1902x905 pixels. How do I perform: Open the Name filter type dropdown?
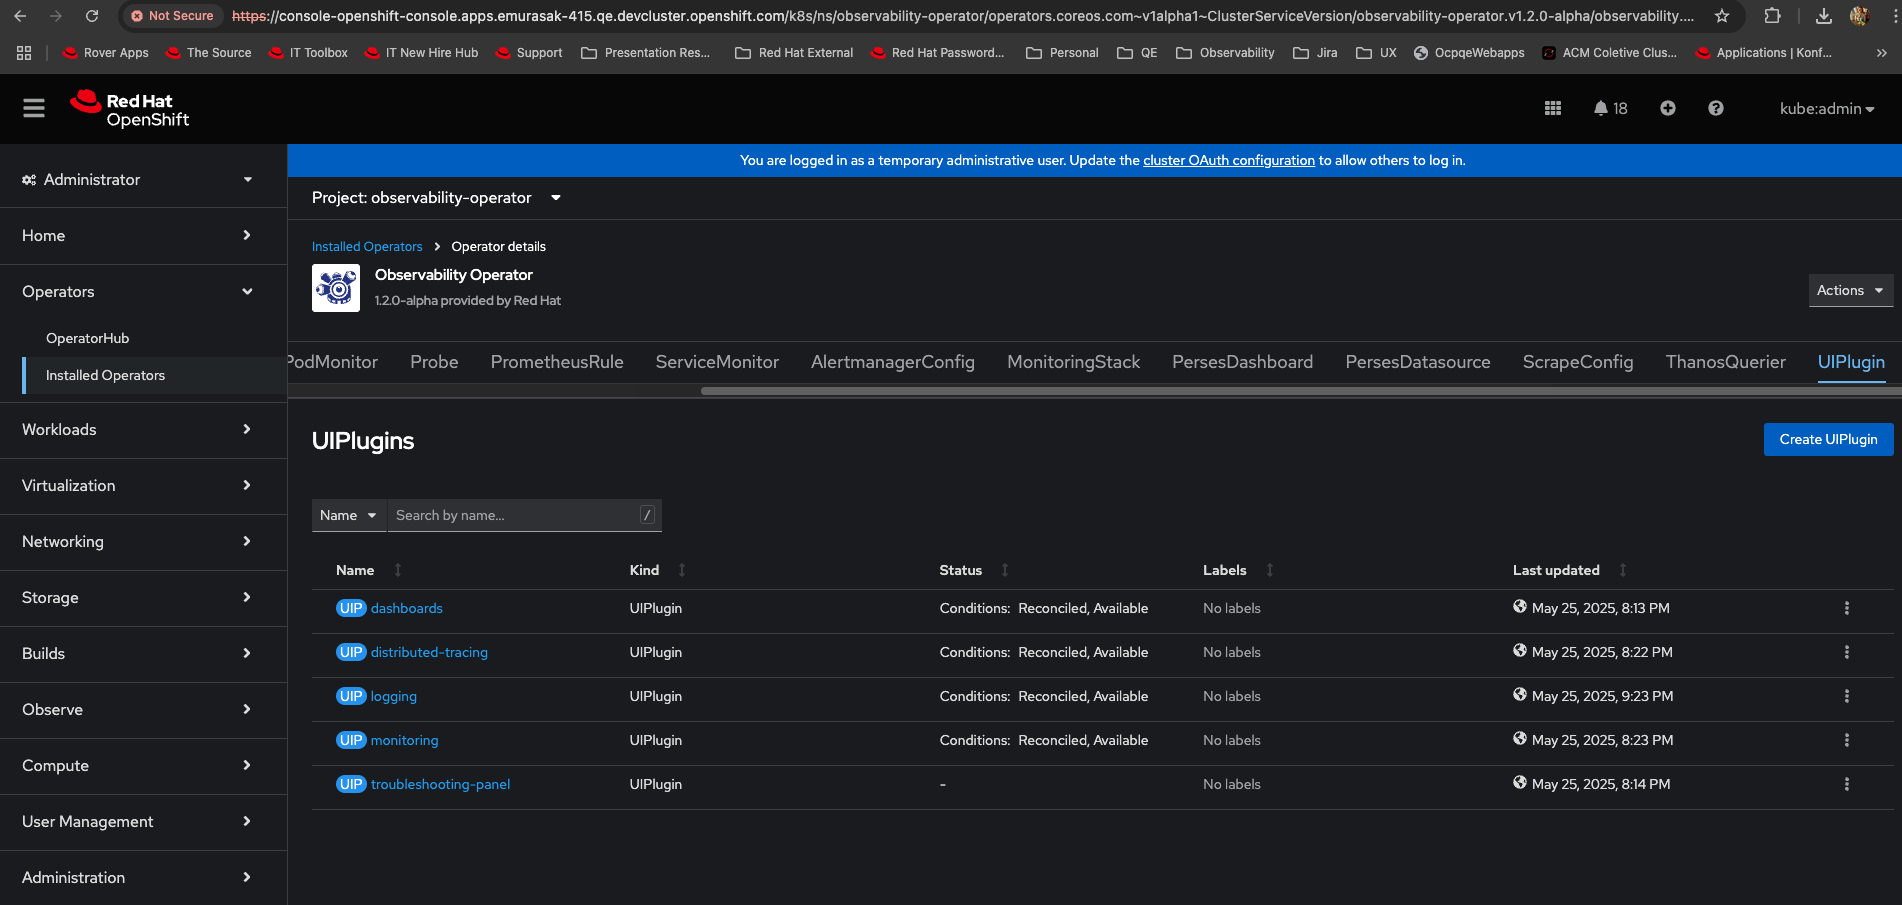point(348,515)
